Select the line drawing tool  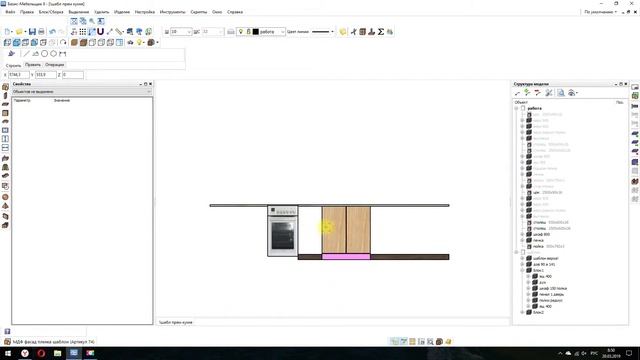click(27, 53)
